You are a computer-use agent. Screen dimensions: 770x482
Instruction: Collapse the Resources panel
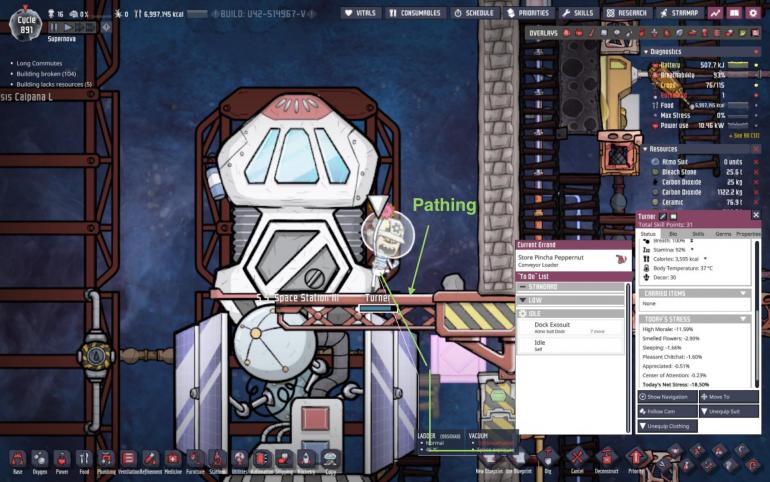tap(646, 149)
